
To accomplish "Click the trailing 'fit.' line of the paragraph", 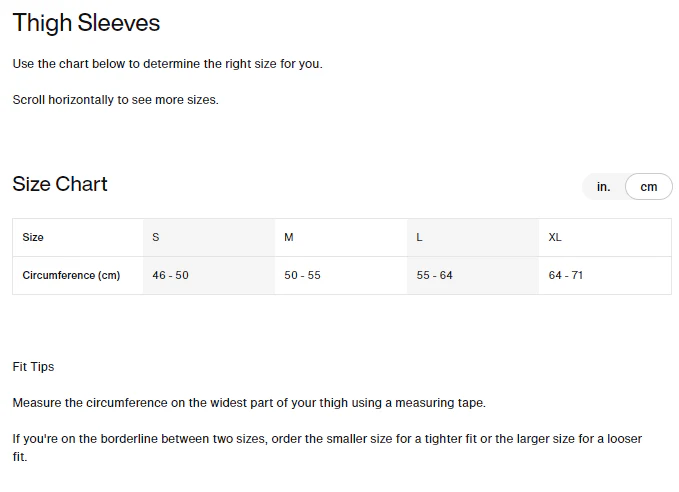I will [20, 457].
